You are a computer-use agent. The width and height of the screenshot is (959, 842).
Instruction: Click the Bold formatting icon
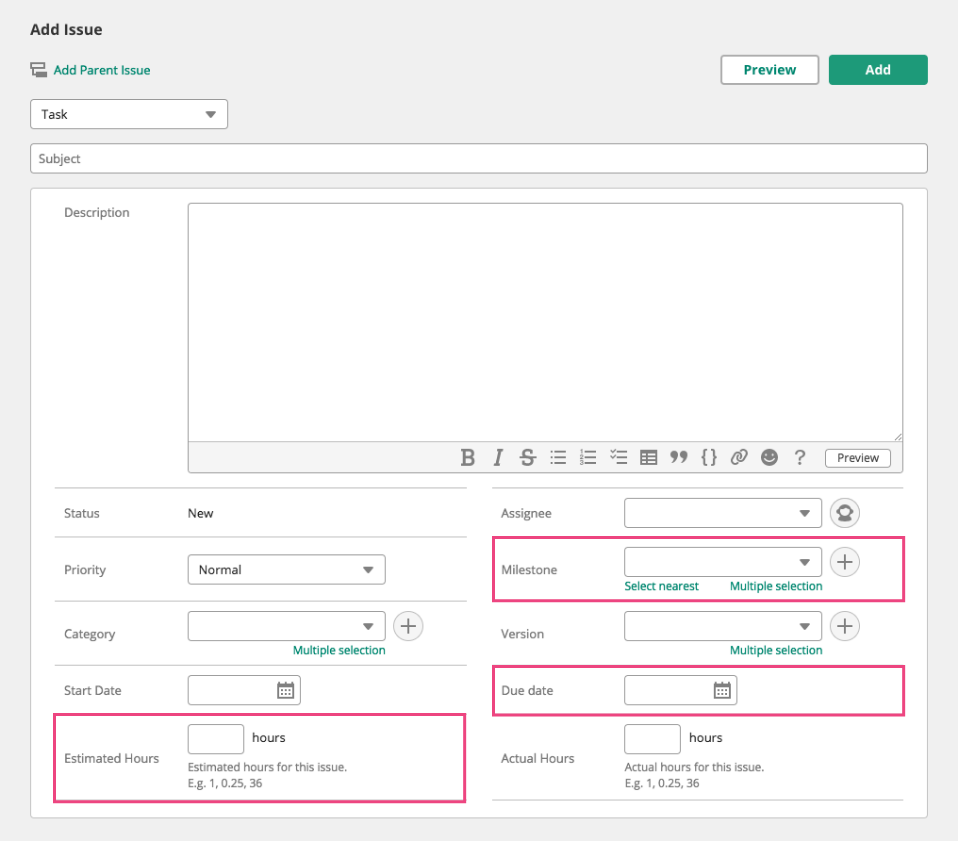click(468, 457)
